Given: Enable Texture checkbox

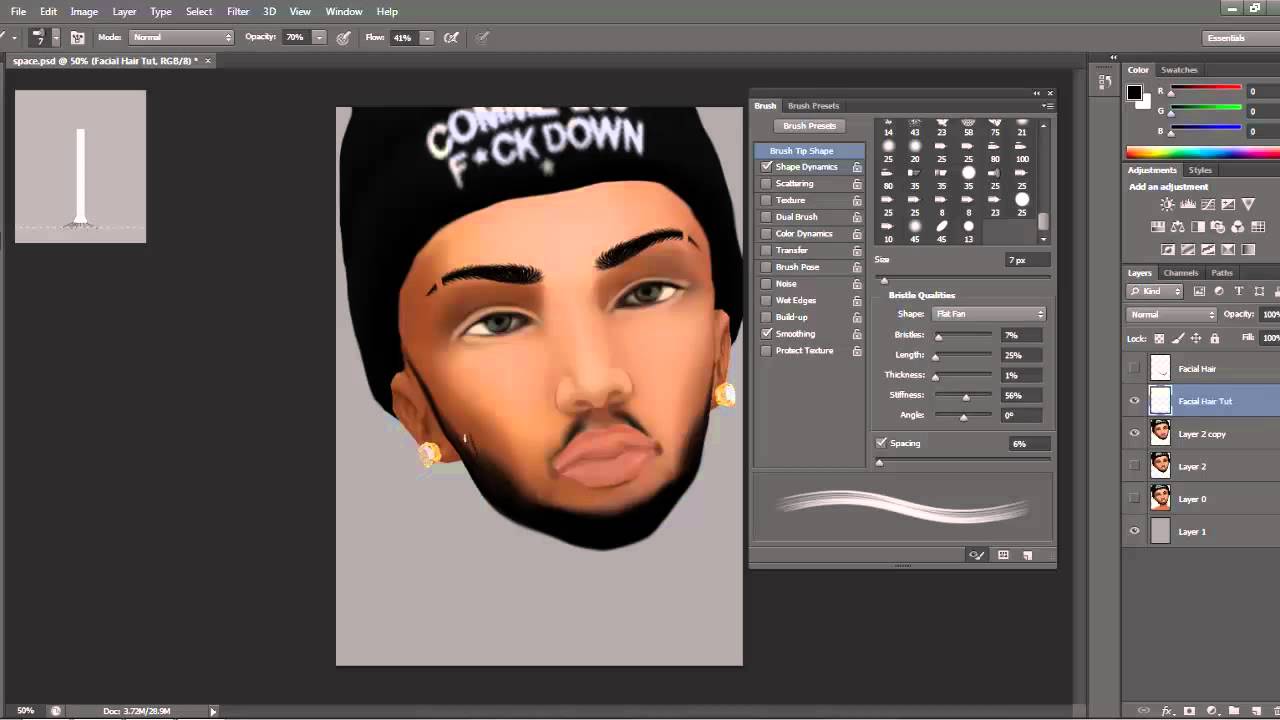Looking at the screenshot, I should pos(767,200).
